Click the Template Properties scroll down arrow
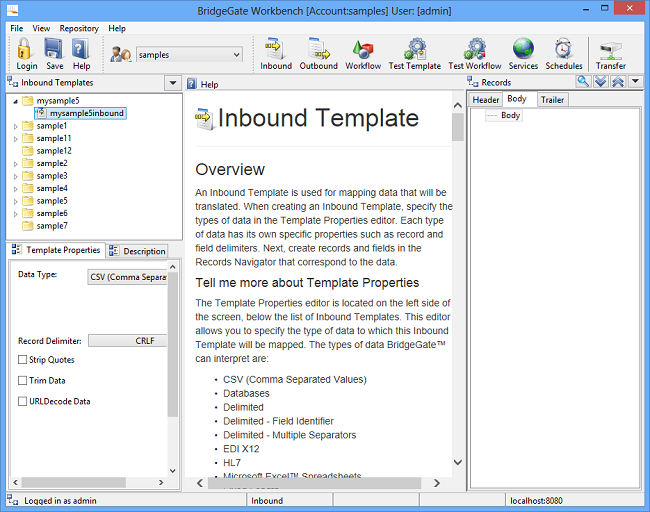The width and height of the screenshot is (650, 512). [173, 471]
